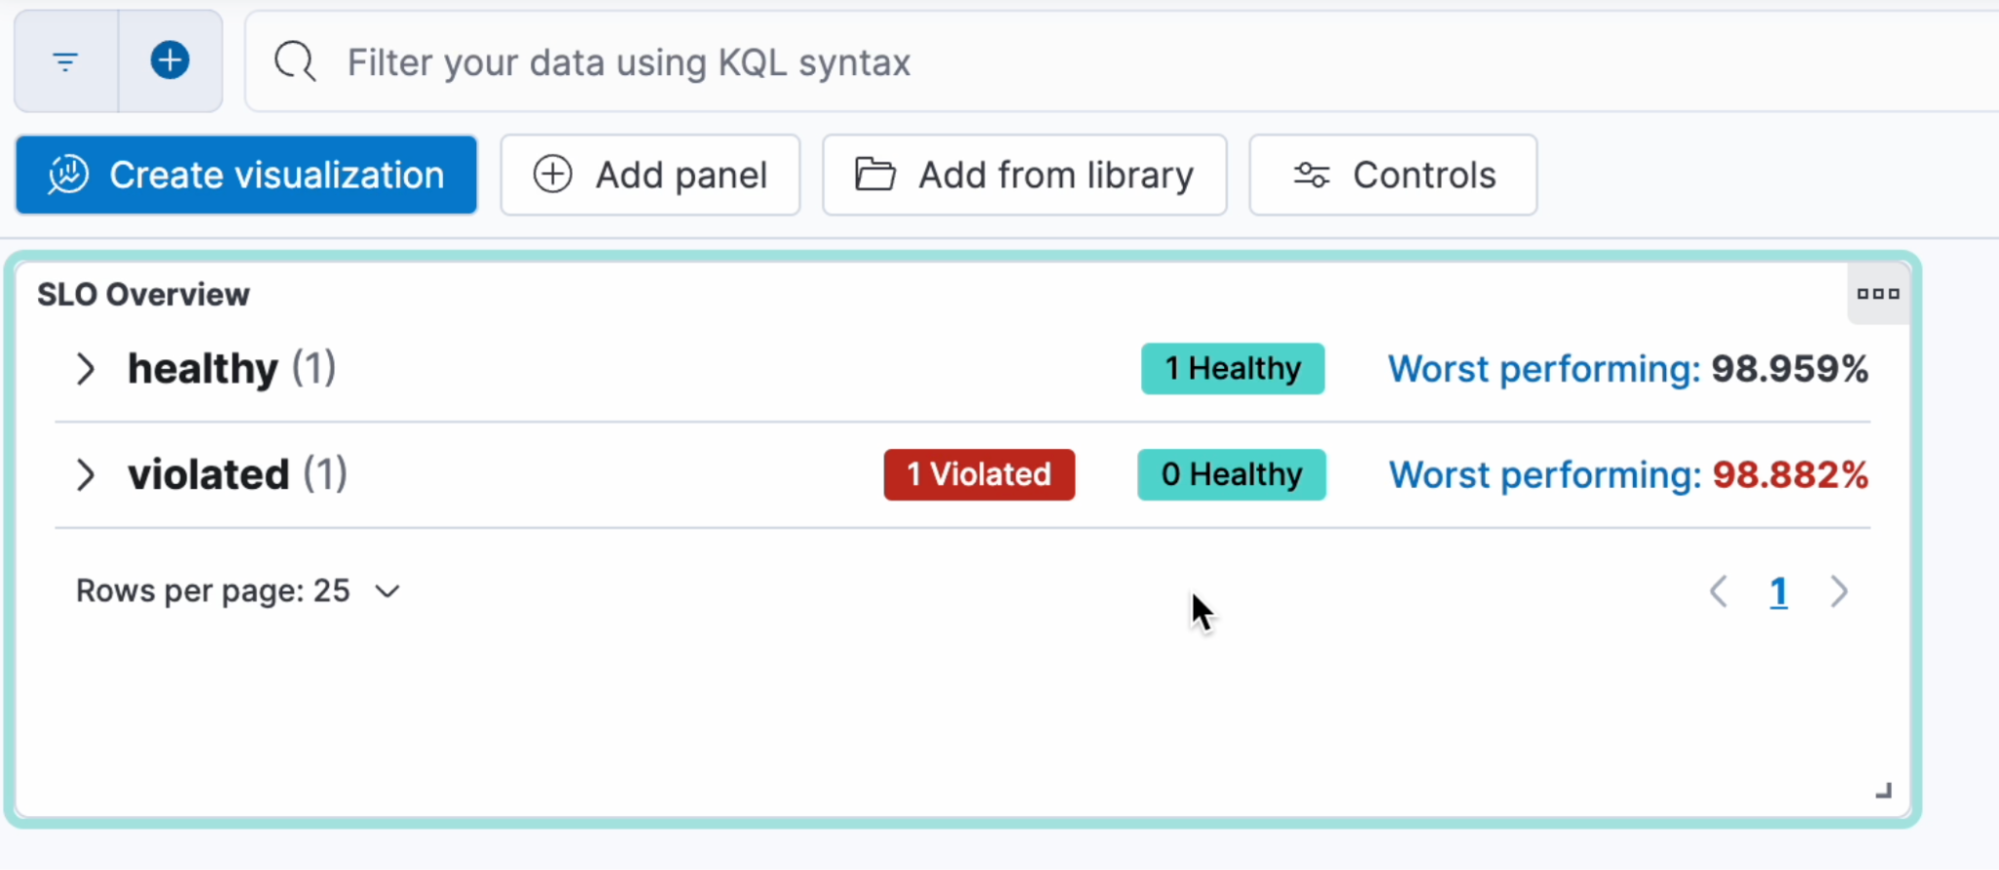Open Rows per page dropdown
This screenshot has width=1999, height=870.
click(x=238, y=591)
